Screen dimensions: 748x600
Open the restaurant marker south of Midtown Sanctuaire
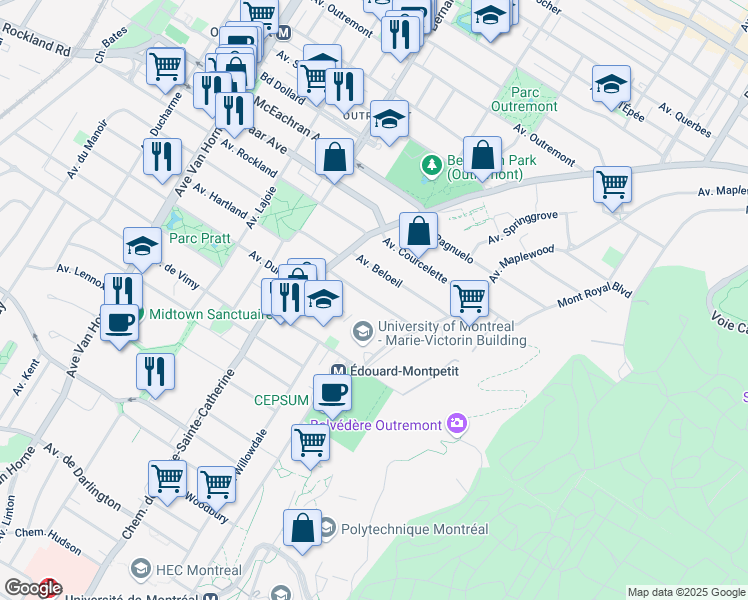tap(156, 372)
